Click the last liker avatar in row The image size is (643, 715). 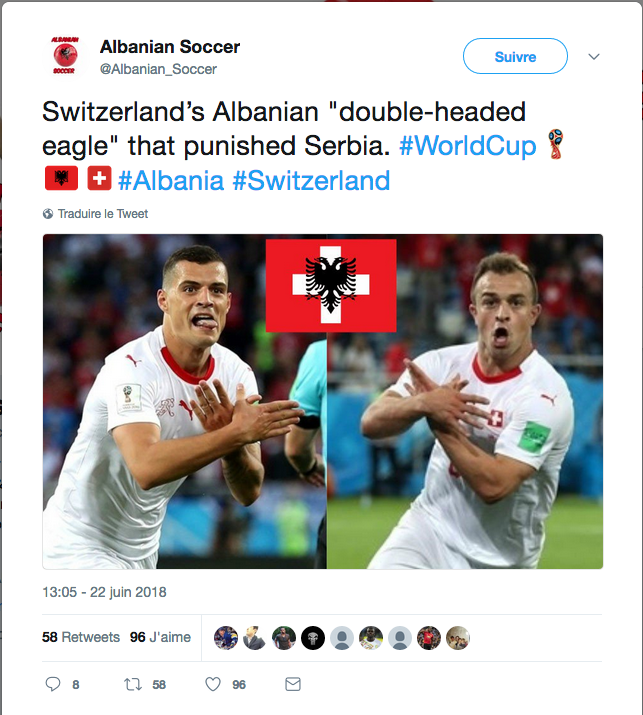click(x=458, y=638)
